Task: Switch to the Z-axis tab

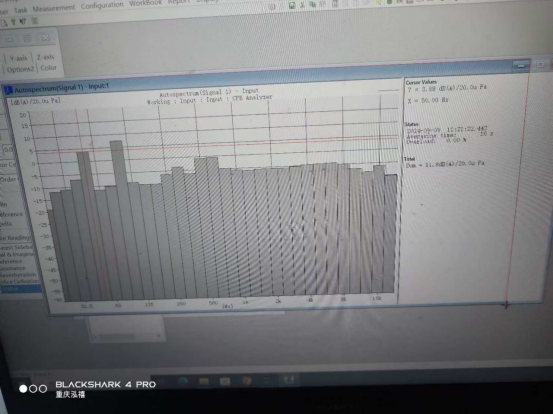Action: 45,57
